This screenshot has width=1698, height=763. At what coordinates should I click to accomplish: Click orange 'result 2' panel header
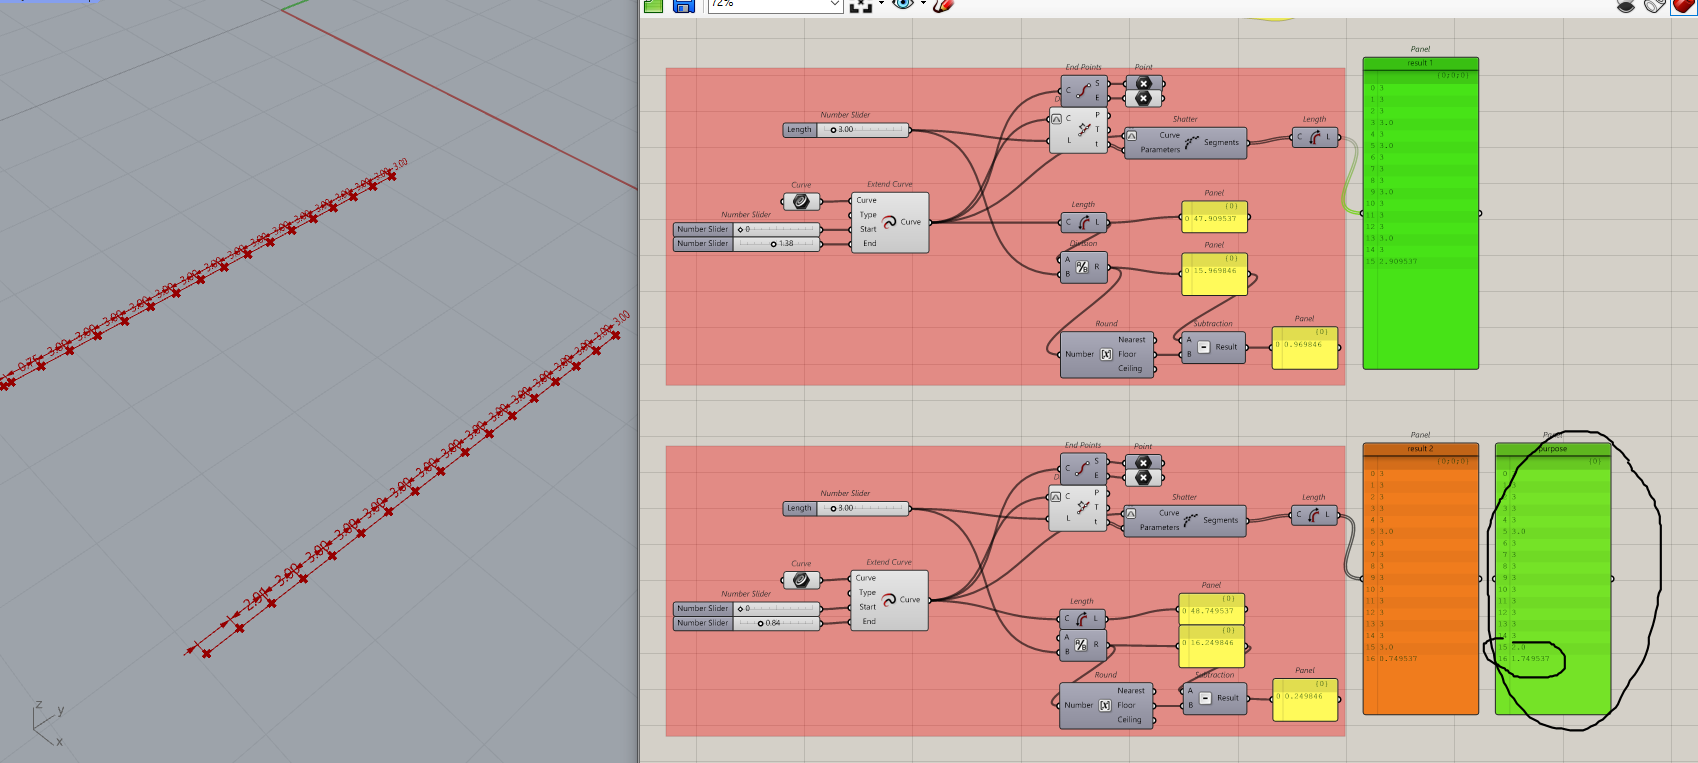(x=1420, y=449)
